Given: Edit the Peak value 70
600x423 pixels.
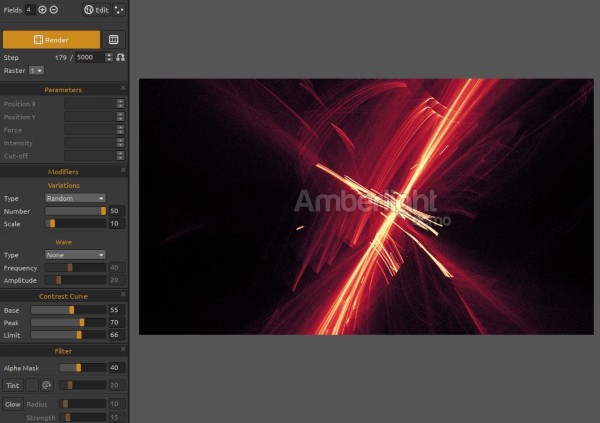Looking at the screenshot, I should pos(117,323).
